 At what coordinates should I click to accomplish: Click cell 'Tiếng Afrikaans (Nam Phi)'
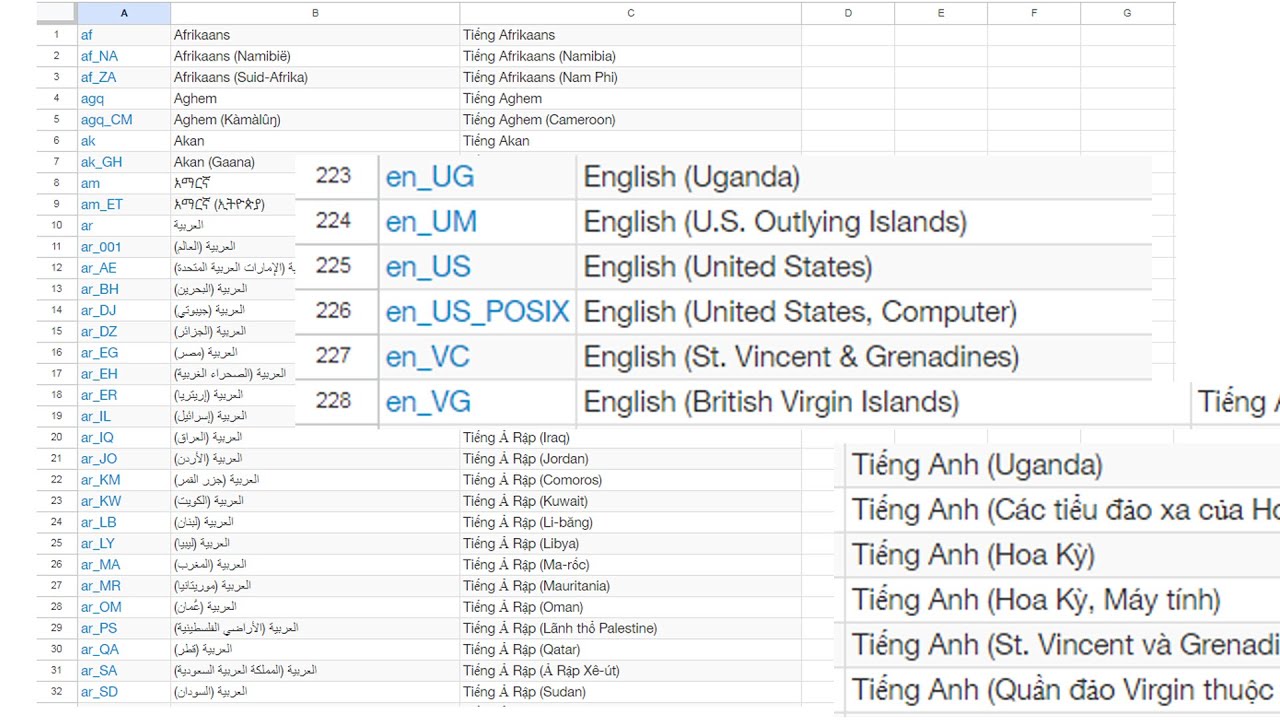(x=630, y=77)
